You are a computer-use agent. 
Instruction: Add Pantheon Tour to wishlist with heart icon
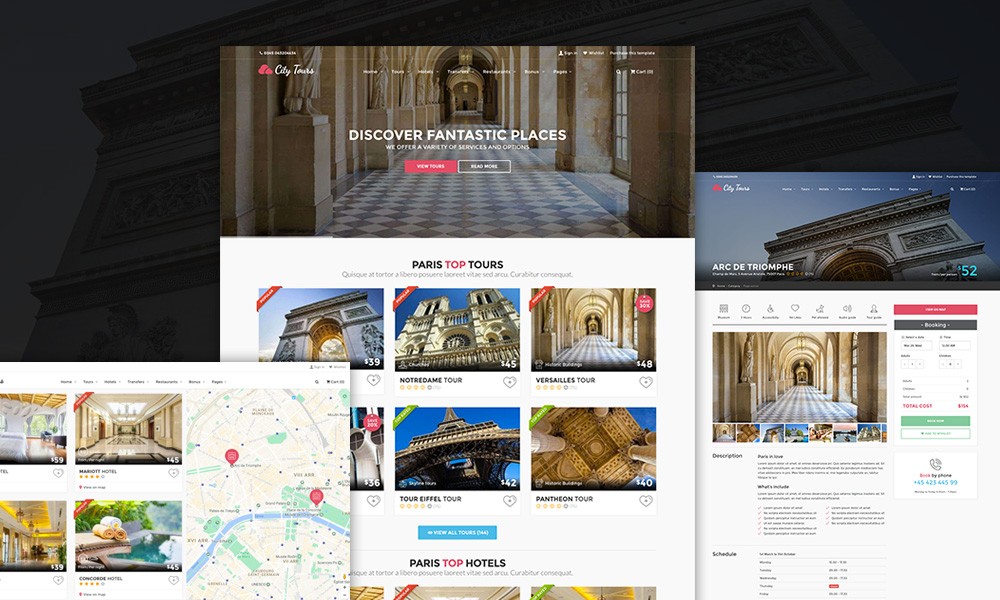click(645, 500)
